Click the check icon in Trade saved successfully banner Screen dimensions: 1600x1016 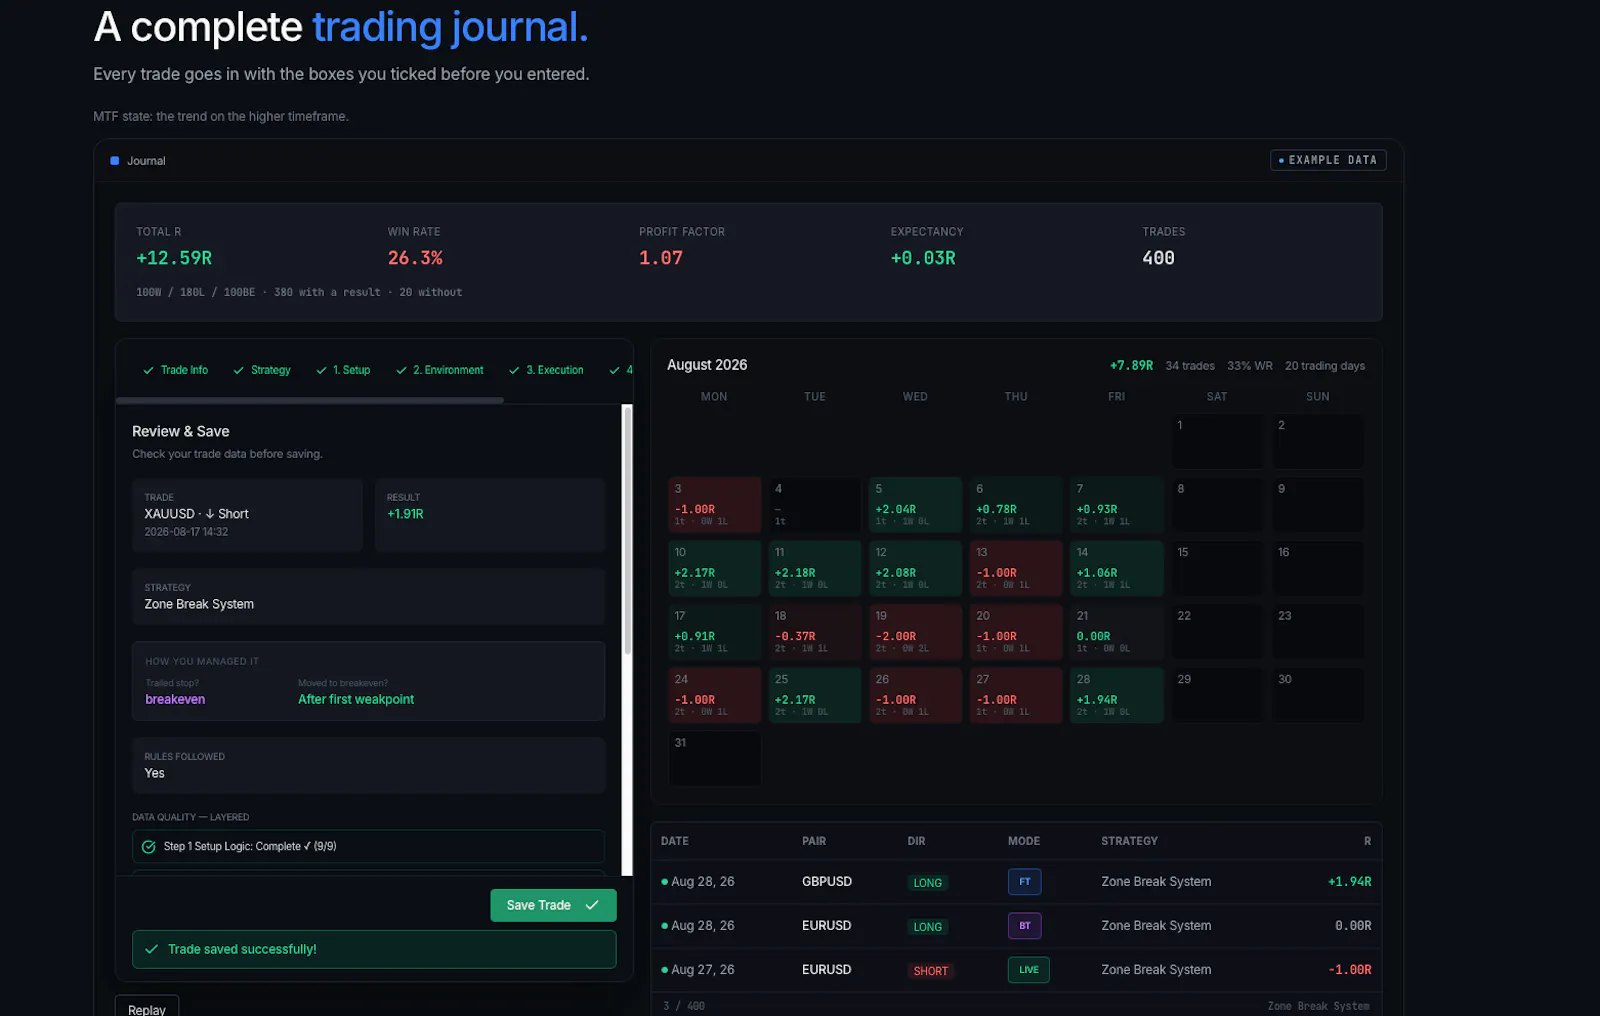(x=152, y=949)
